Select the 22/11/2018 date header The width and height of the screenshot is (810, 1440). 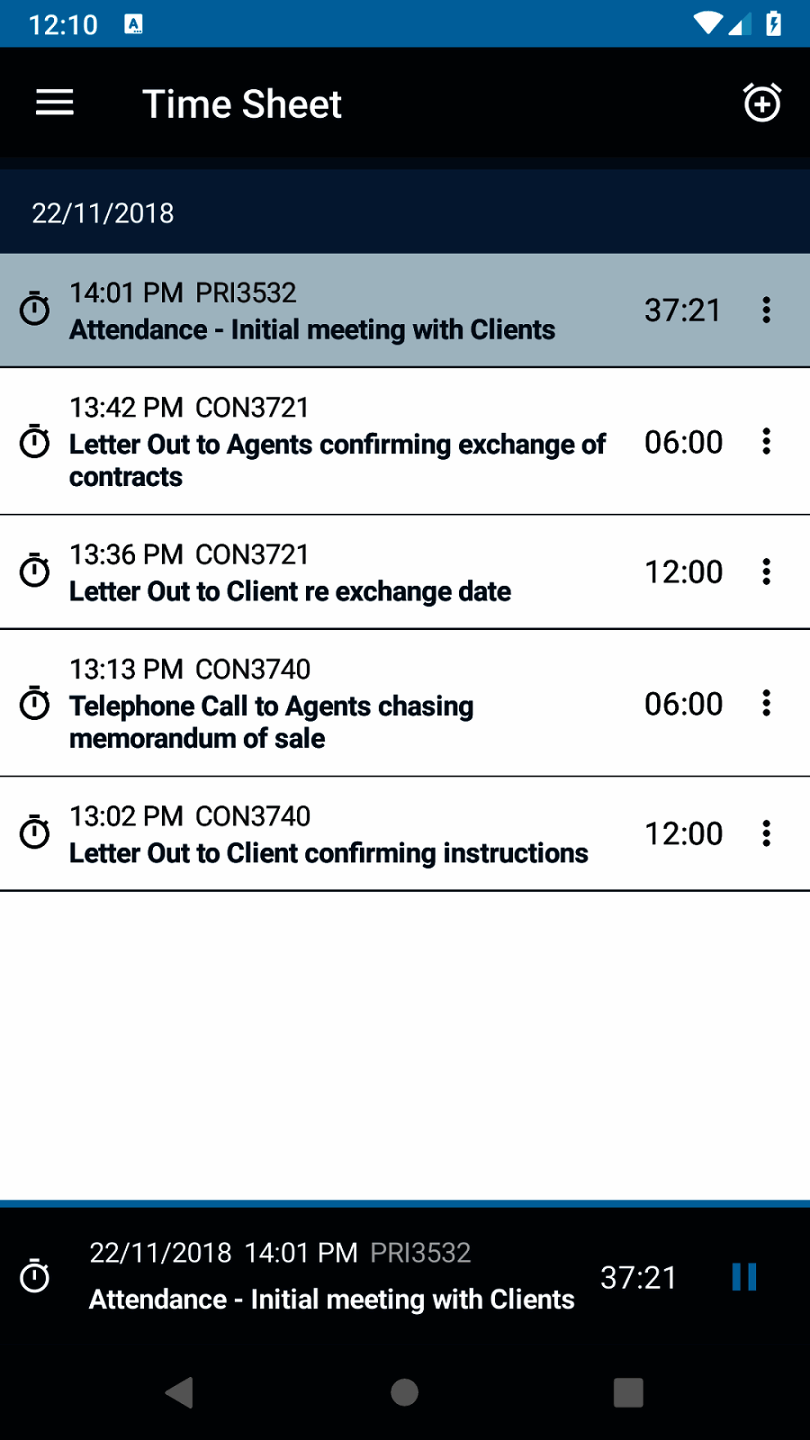click(103, 213)
